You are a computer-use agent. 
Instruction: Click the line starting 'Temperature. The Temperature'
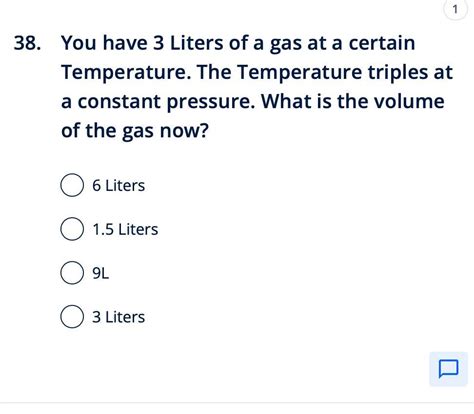click(257, 72)
